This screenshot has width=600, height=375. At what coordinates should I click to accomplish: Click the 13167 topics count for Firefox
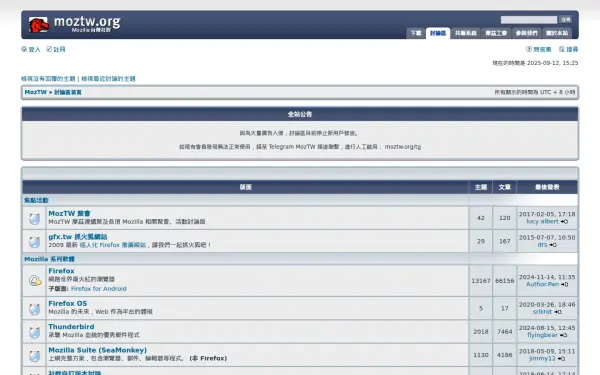[481, 281]
